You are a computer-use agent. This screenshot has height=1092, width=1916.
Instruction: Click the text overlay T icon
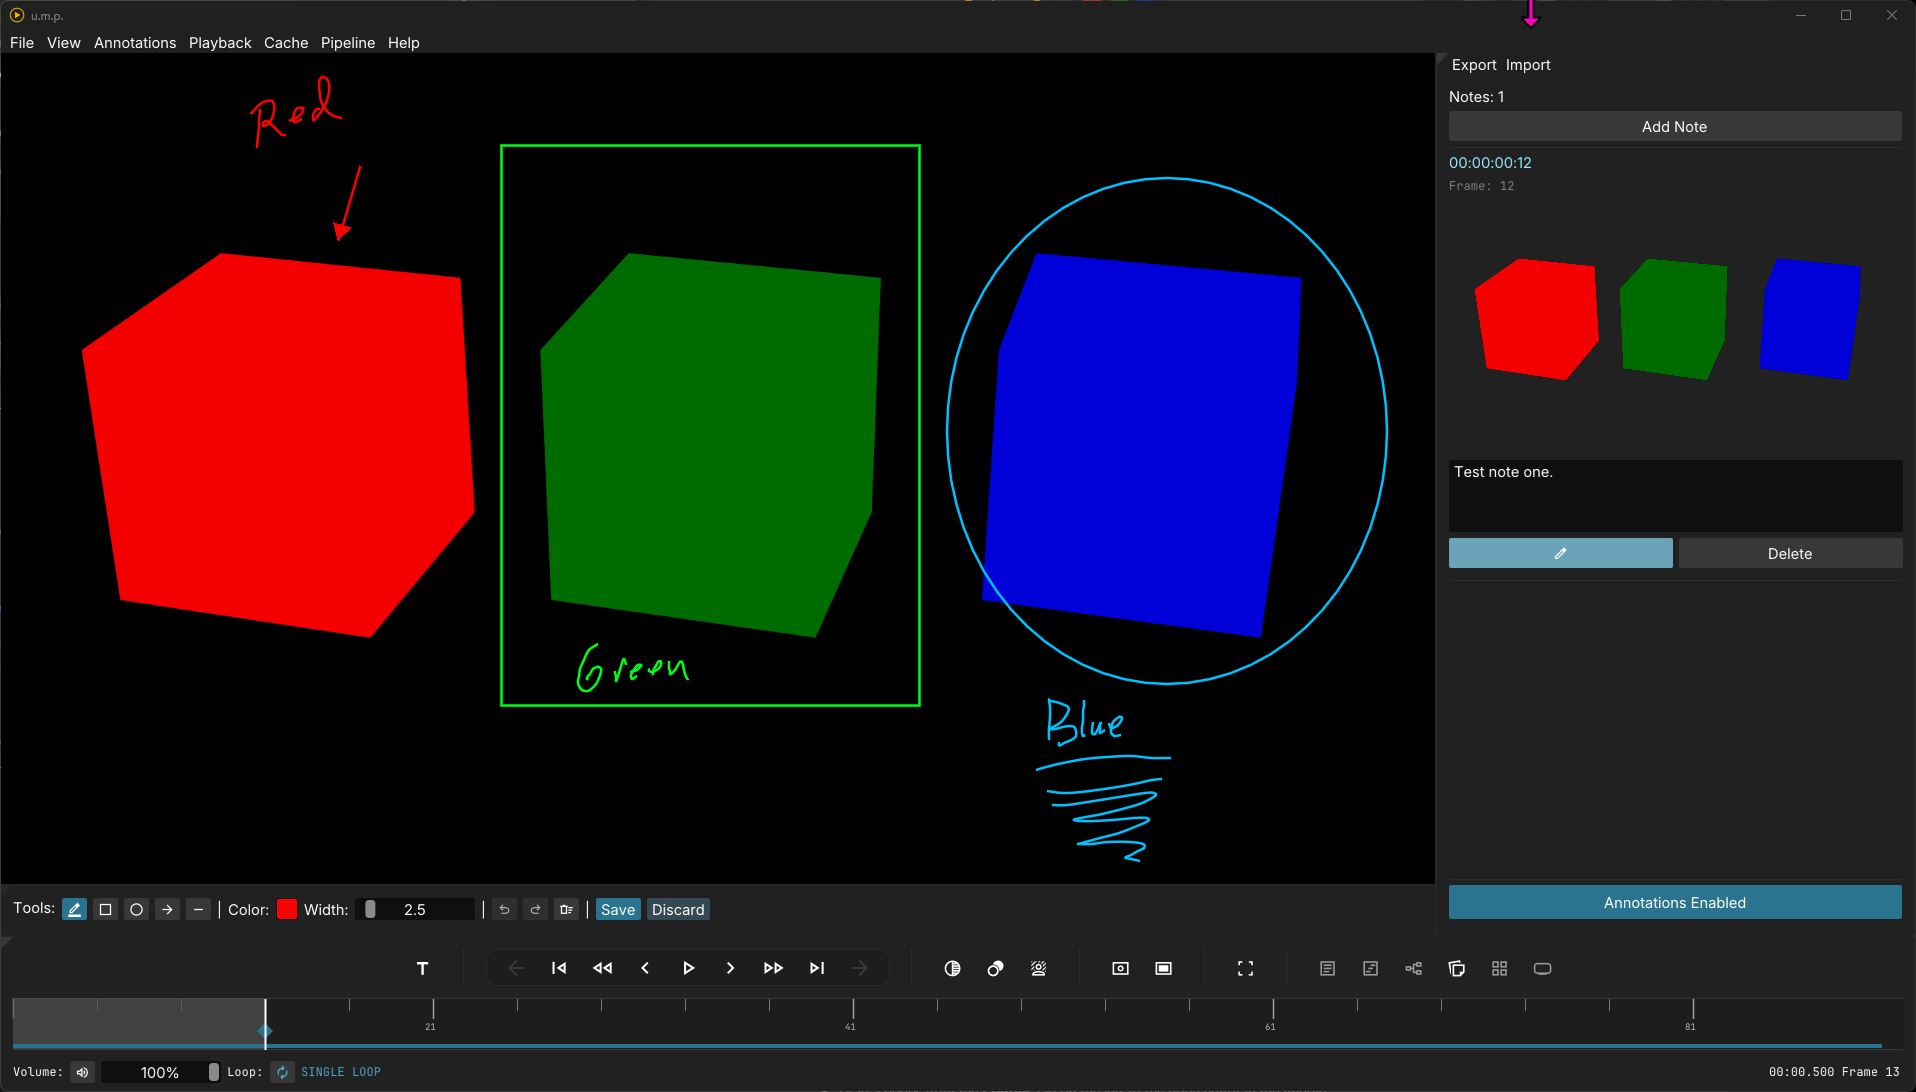coord(422,968)
